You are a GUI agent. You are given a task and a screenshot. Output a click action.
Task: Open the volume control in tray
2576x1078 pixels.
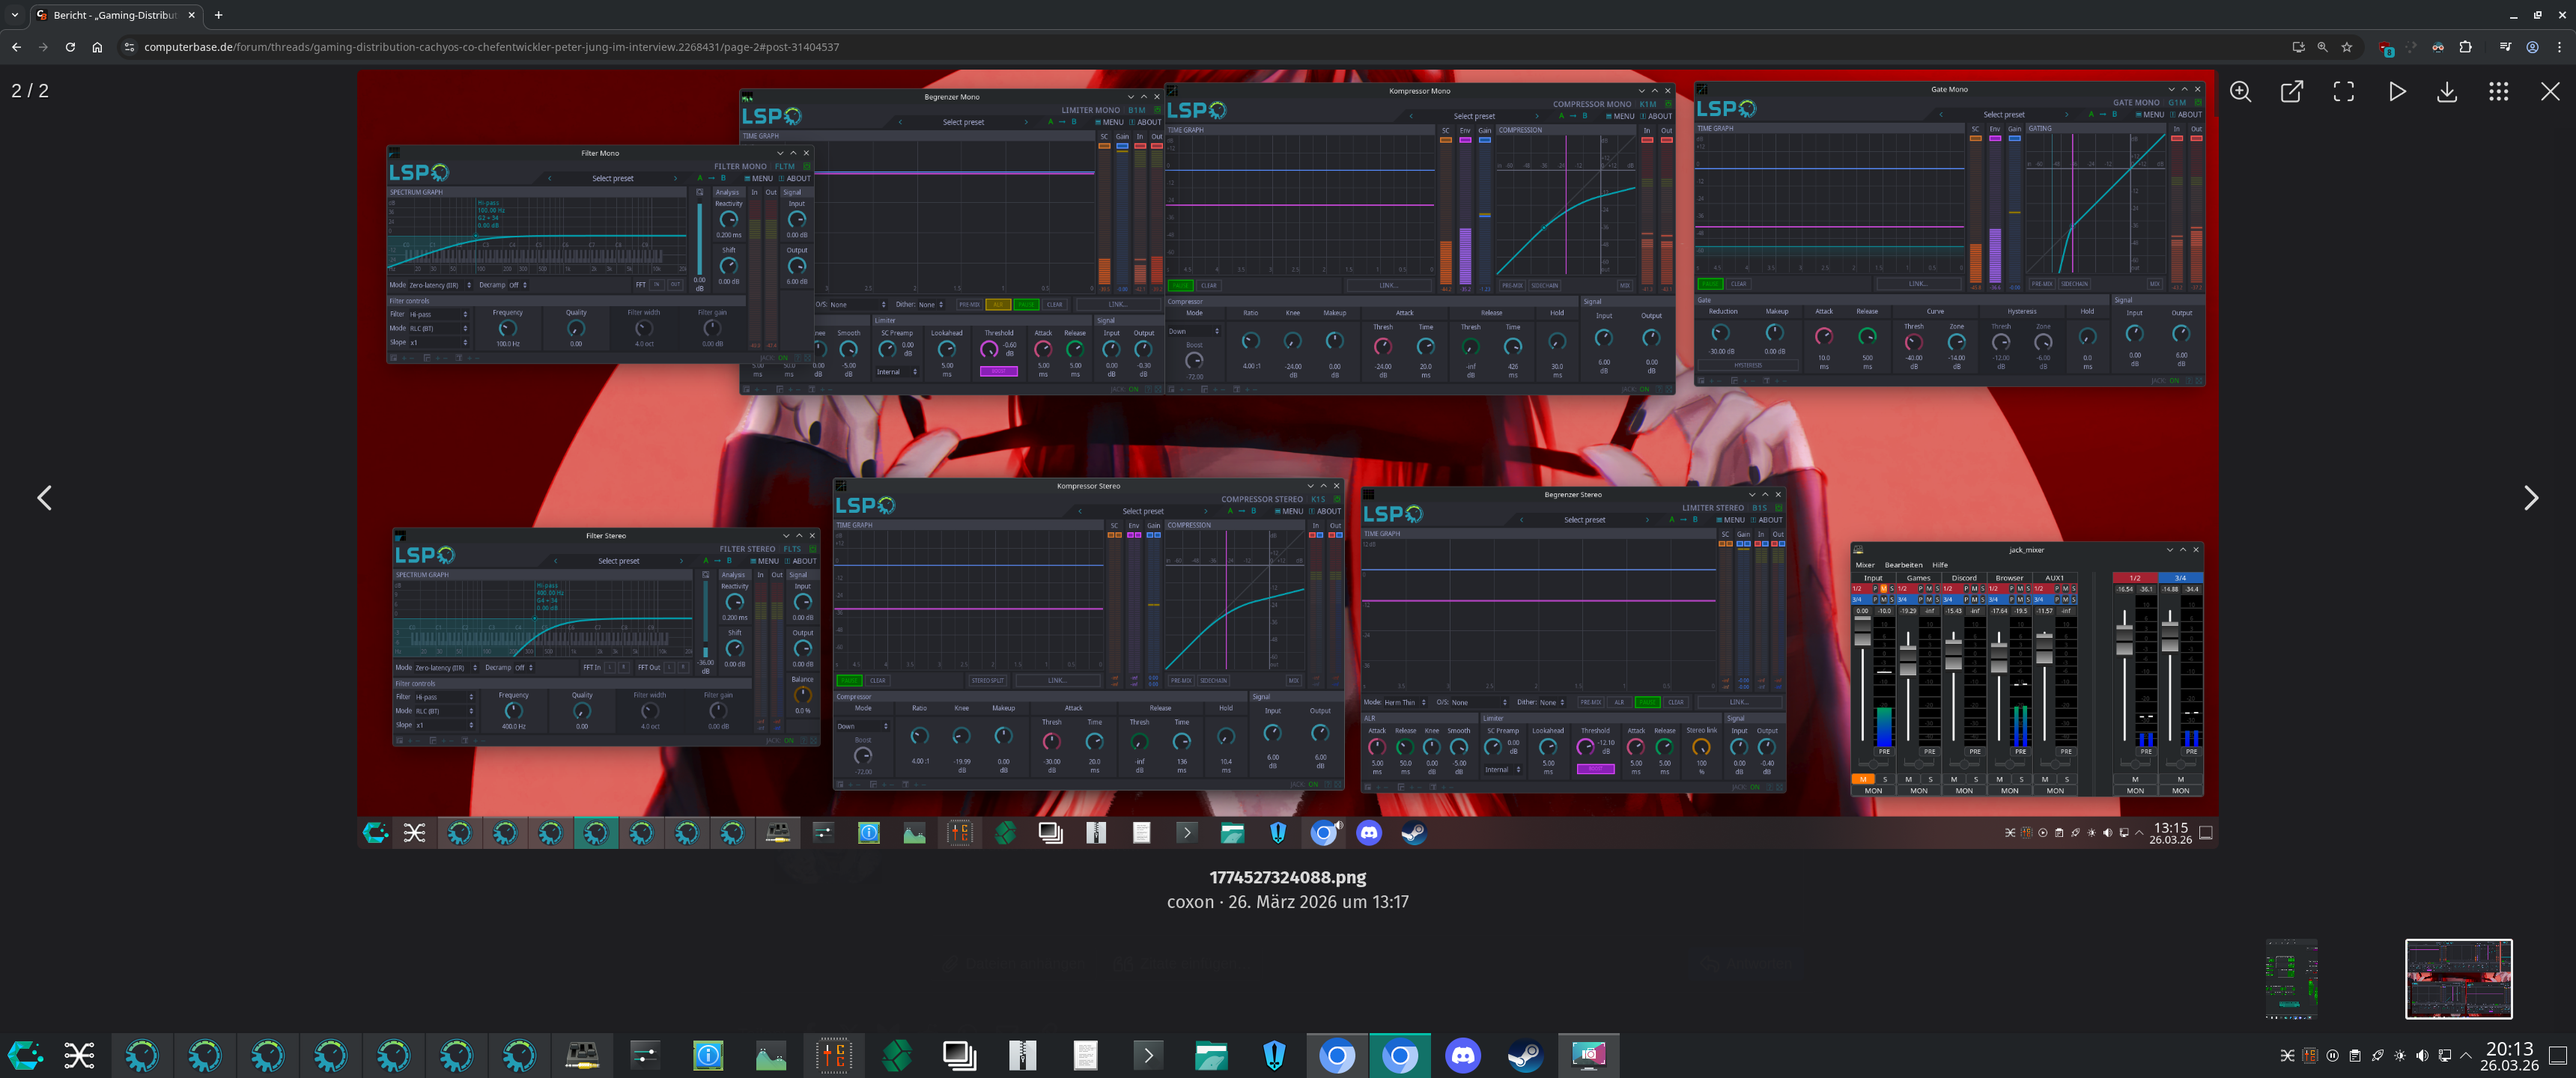click(2422, 1055)
